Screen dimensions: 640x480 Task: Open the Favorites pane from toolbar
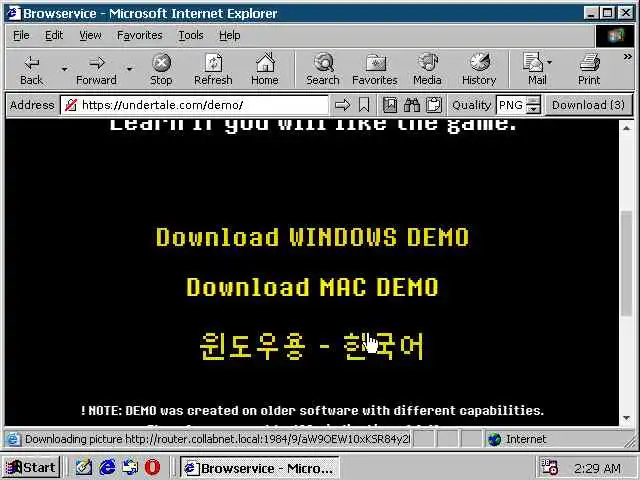375,69
